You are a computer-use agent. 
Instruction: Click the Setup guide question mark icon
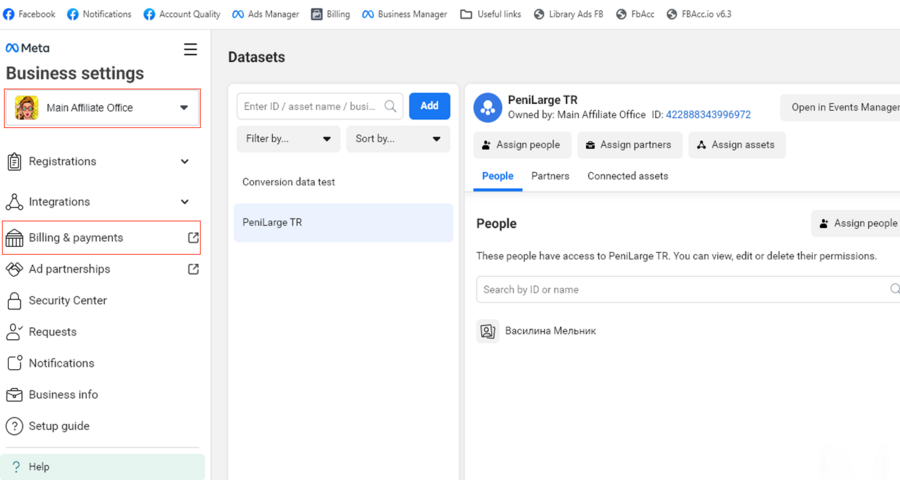coord(14,426)
